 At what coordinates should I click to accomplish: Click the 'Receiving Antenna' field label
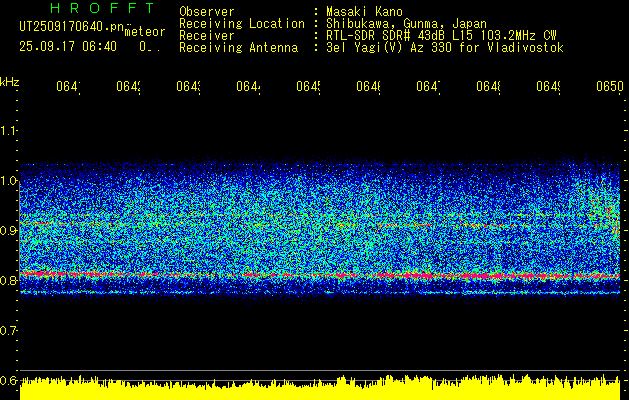point(238,48)
